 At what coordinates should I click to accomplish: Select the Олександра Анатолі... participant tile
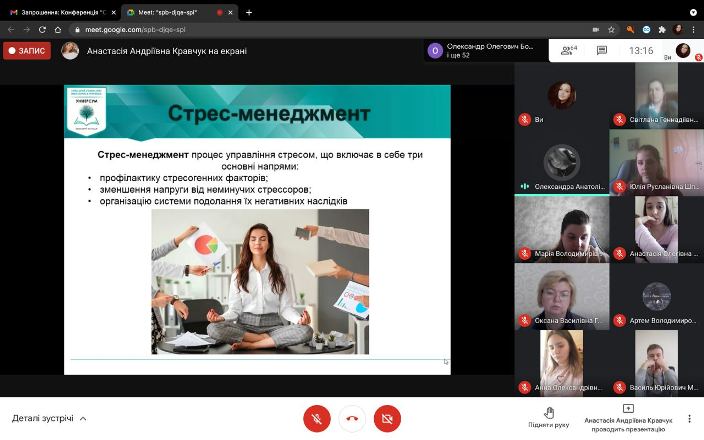coord(561,162)
